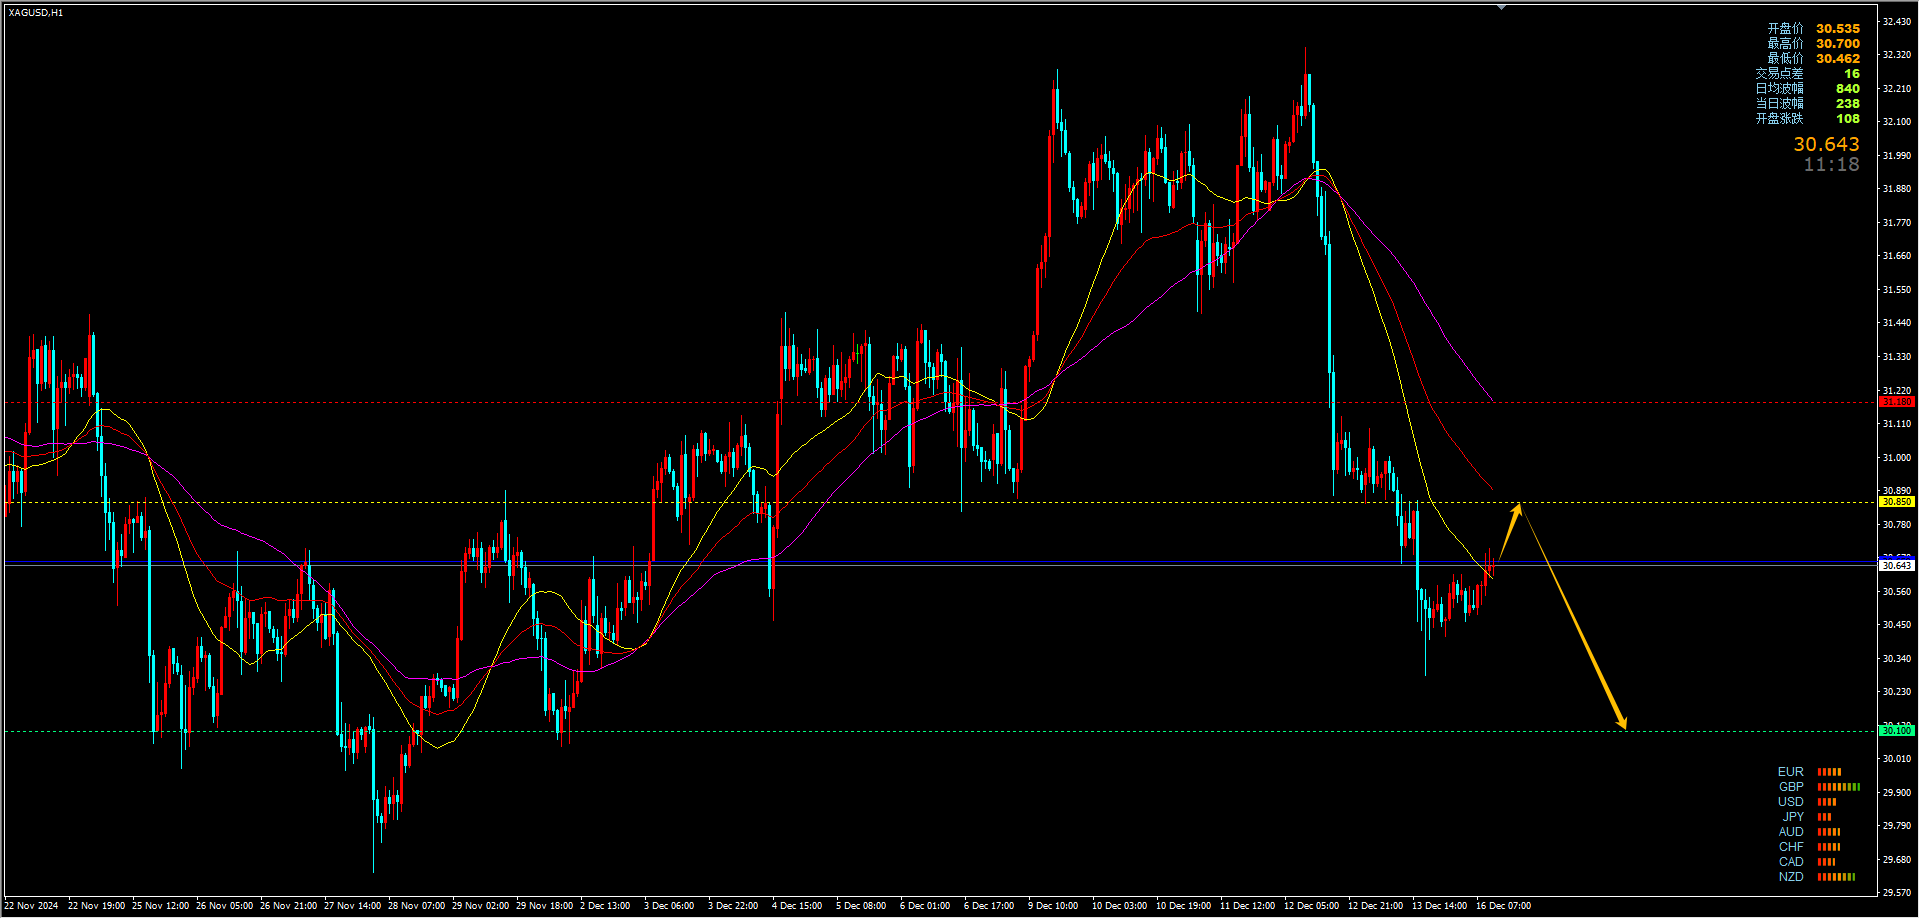Click the 32.430 price scale label

tap(1897, 21)
